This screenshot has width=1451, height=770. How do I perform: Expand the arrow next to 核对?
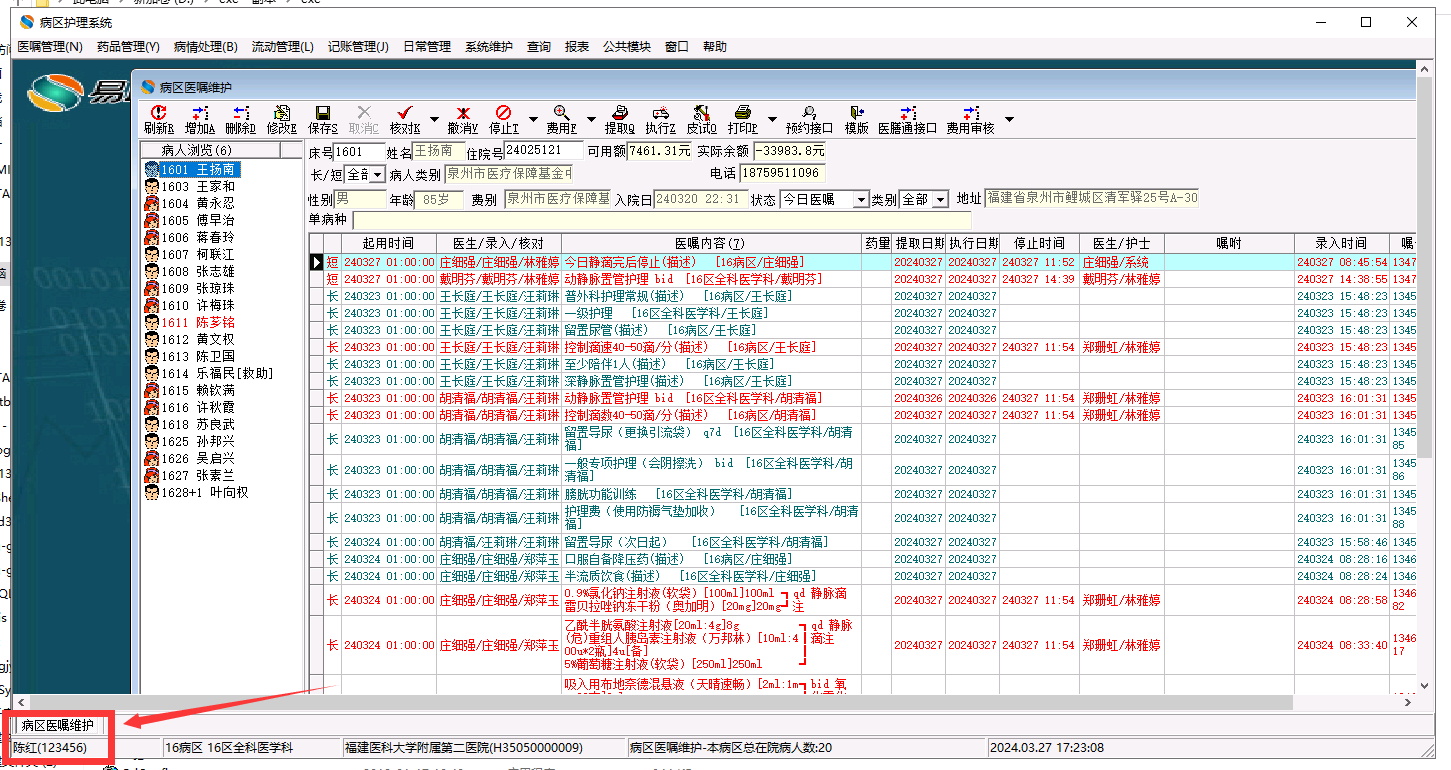[x=434, y=120]
